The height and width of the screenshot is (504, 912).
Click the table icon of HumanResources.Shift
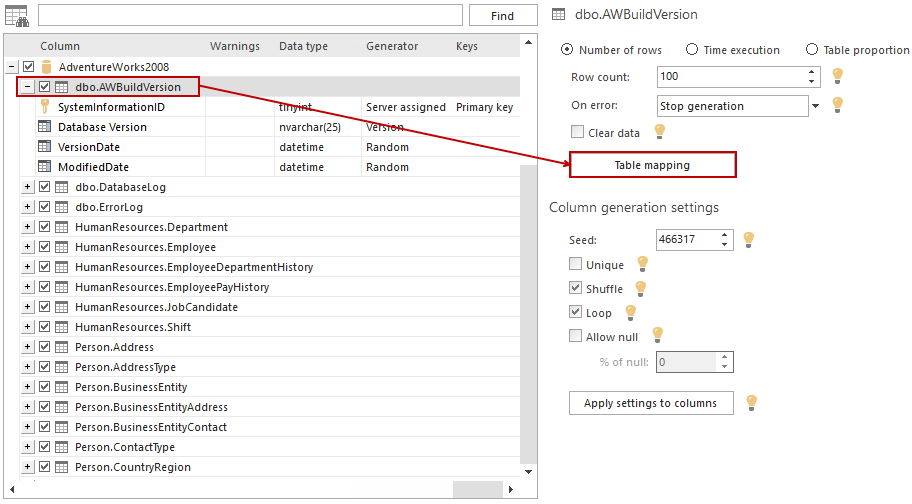coord(61,327)
